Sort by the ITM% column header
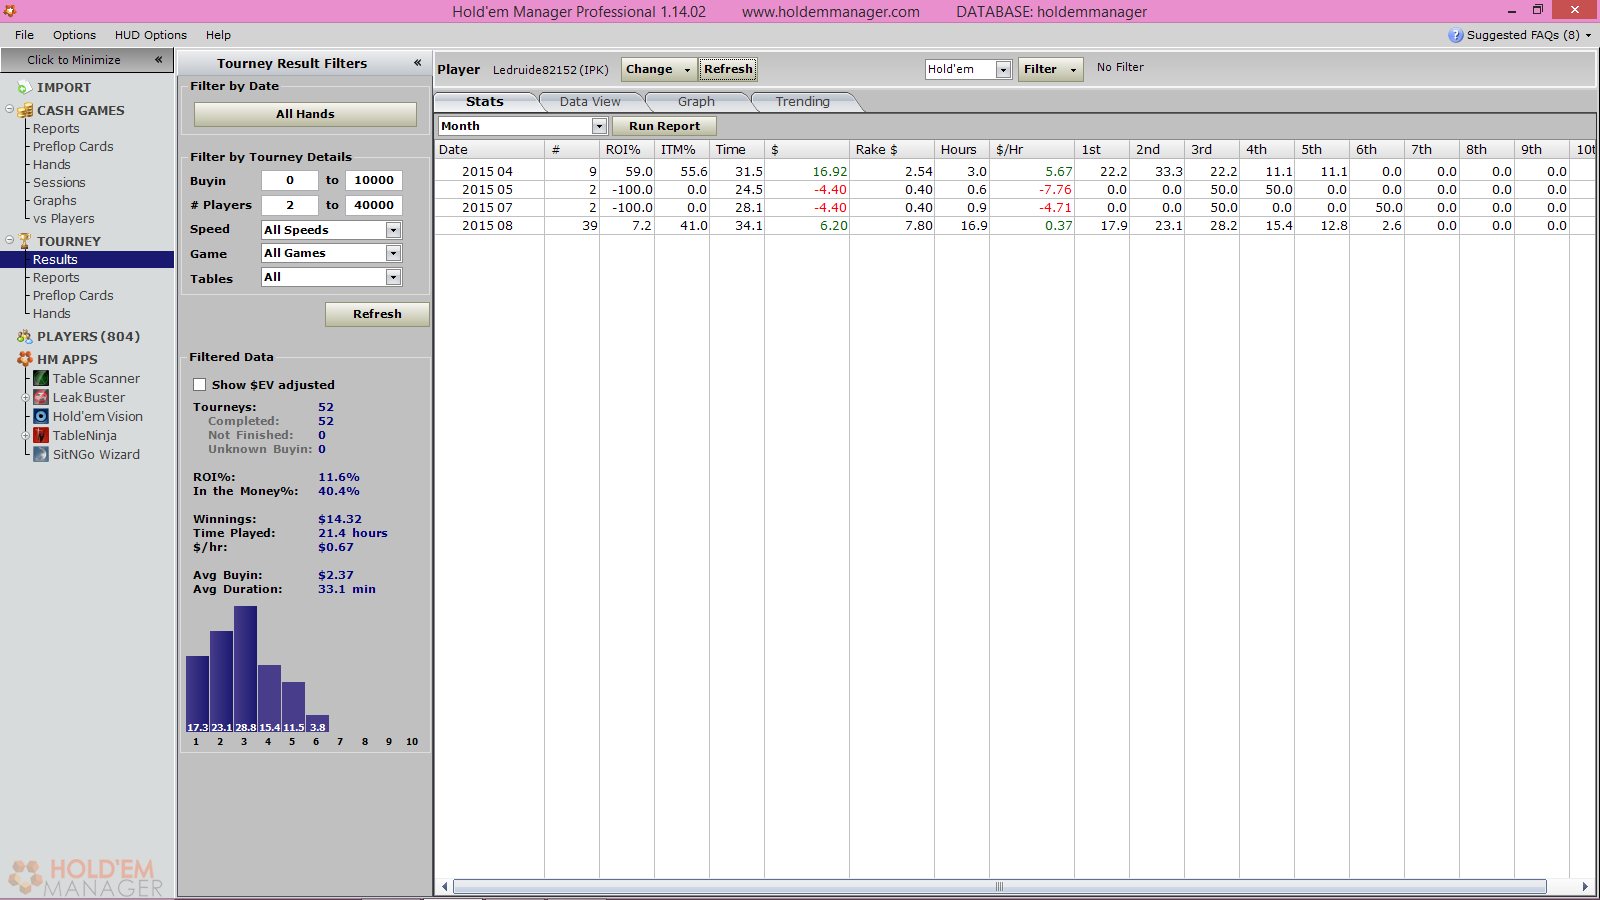The image size is (1600, 900). pyautogui.click(x=682, y=150)
